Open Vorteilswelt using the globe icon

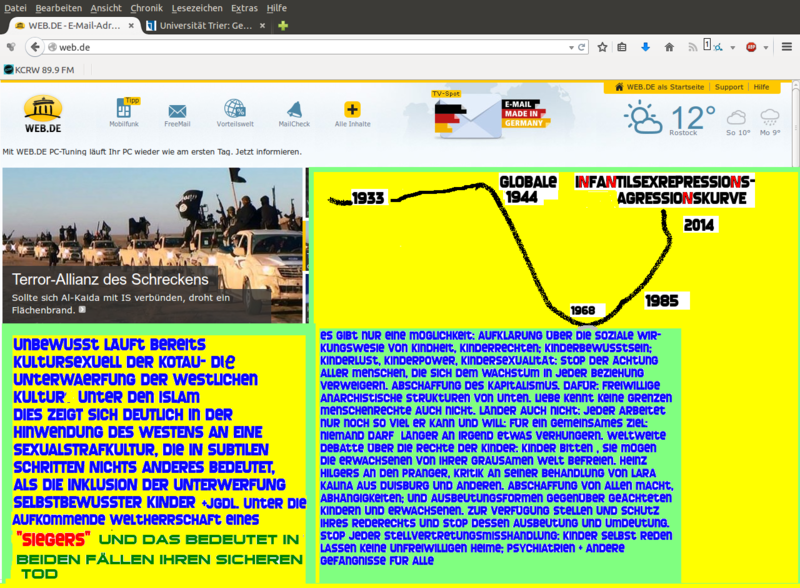[234, 108]
